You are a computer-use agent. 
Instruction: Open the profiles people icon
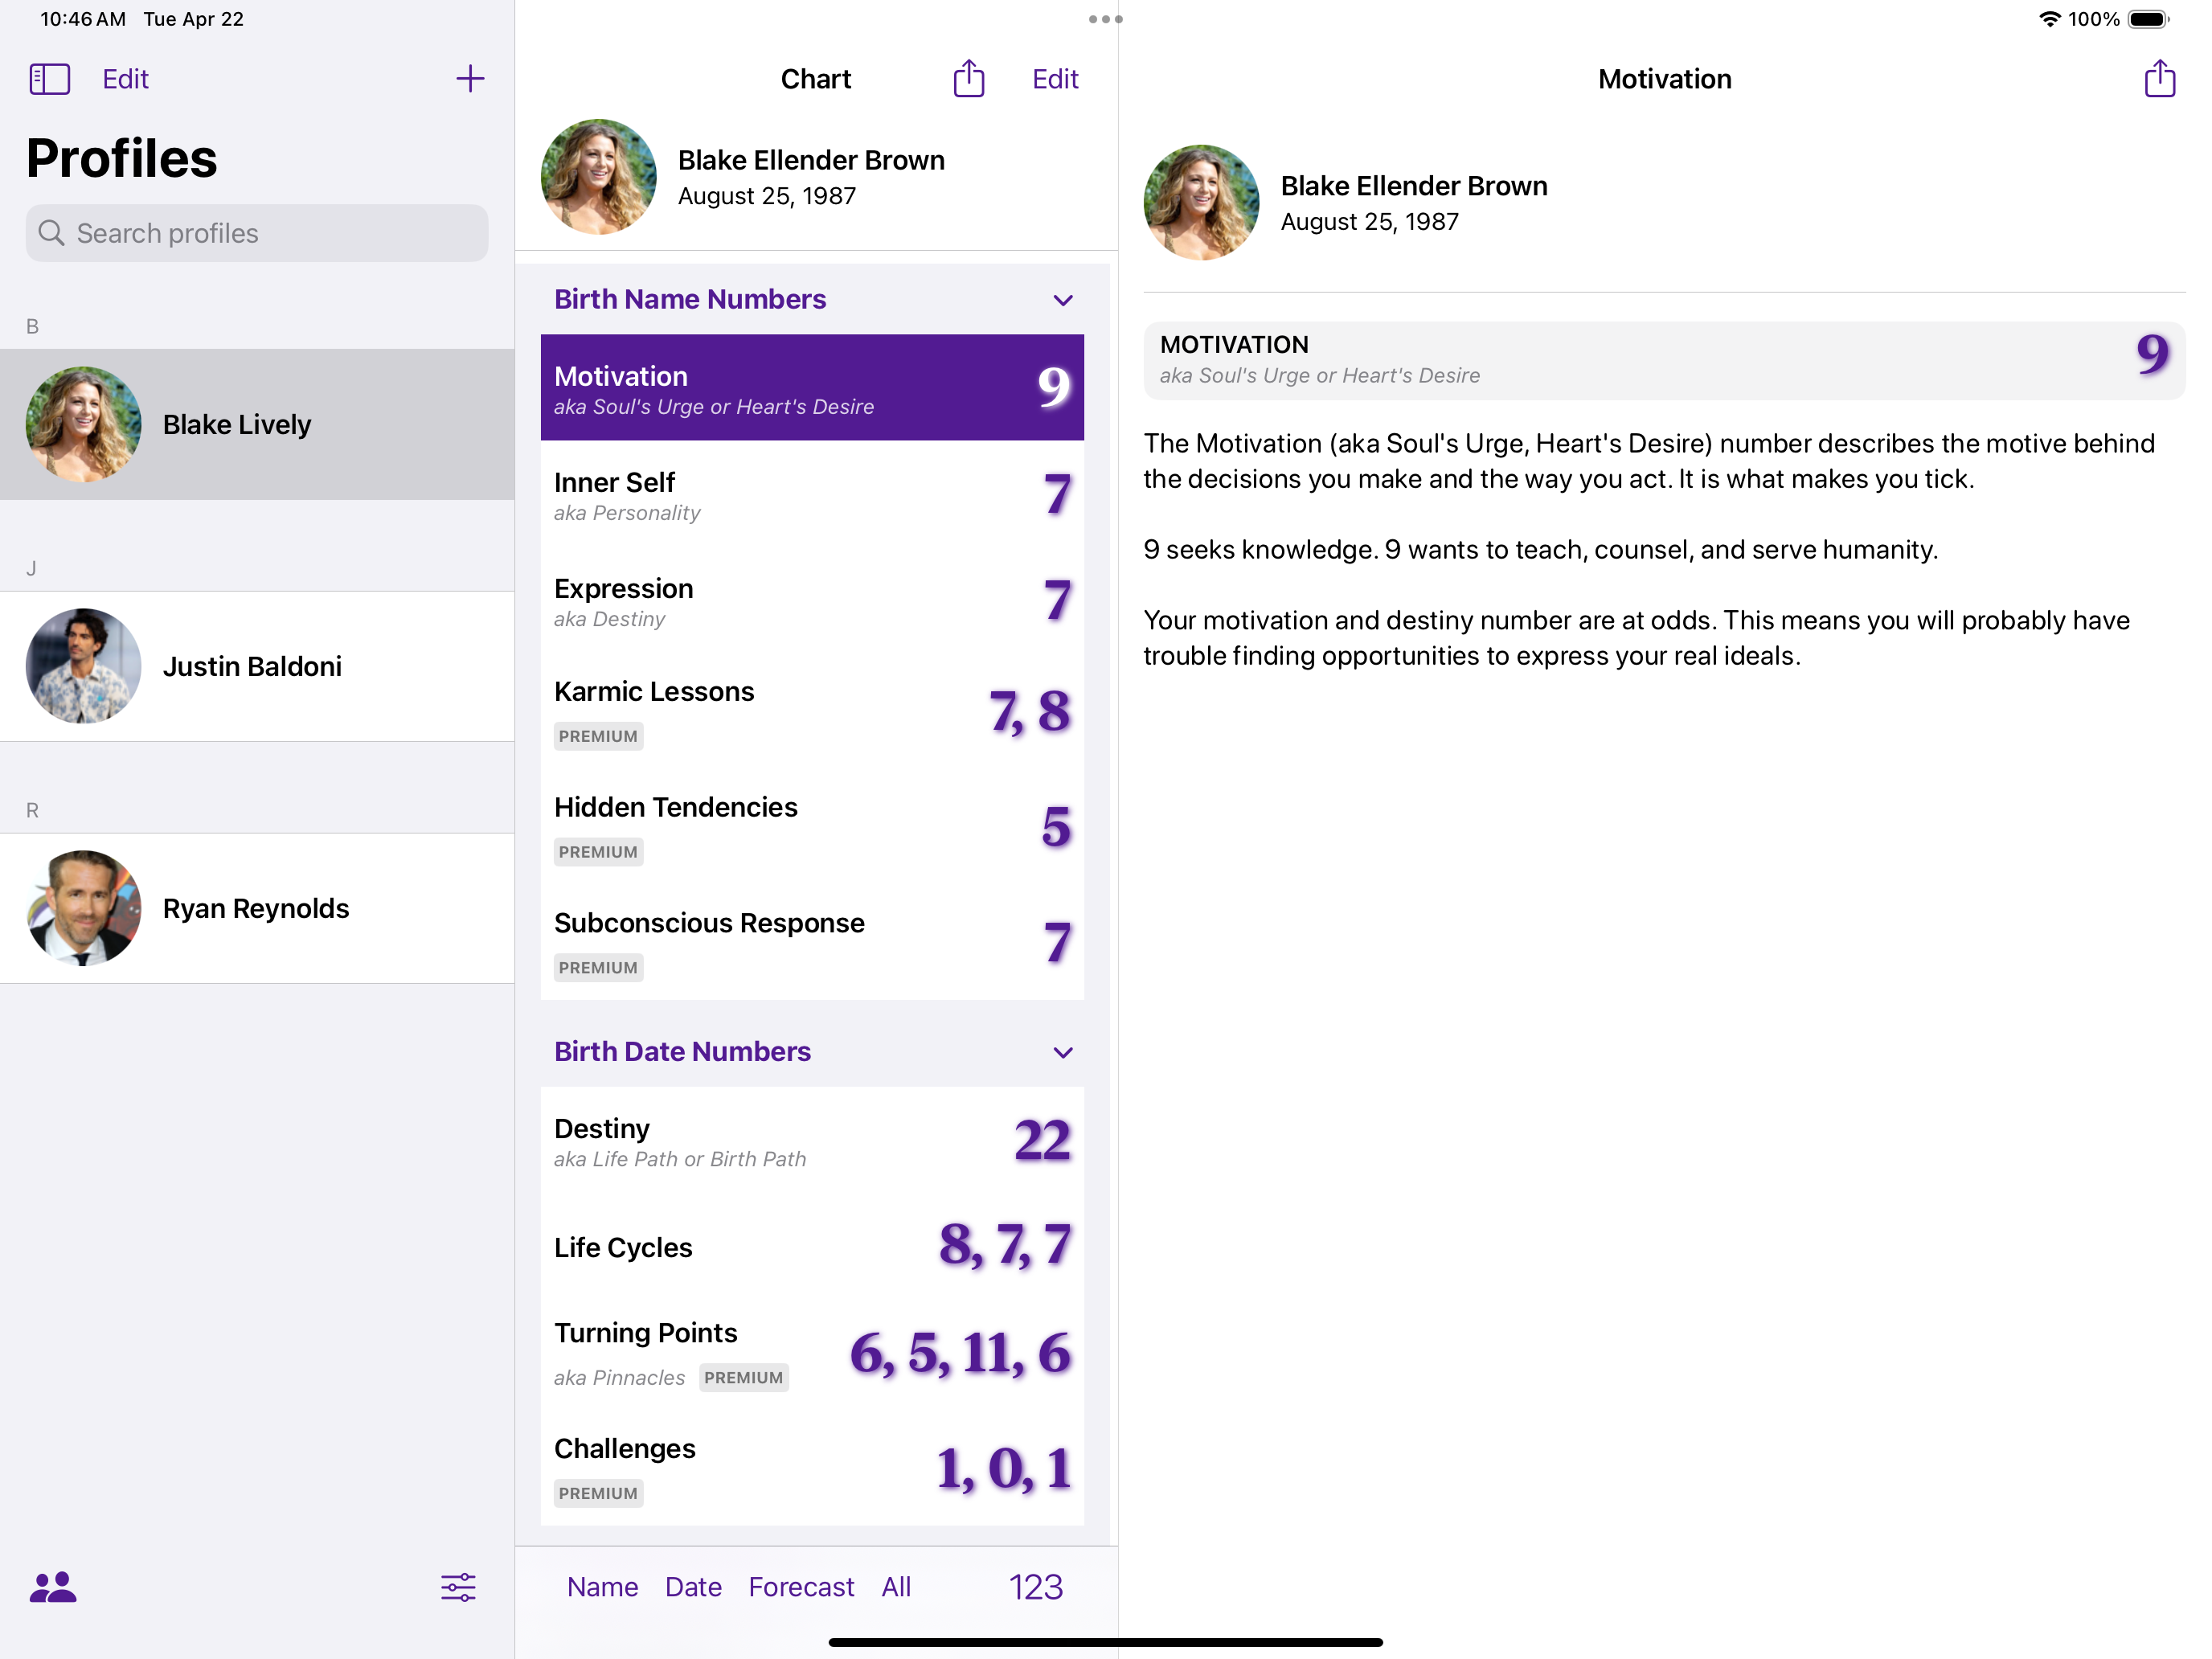coord(53,1587)
